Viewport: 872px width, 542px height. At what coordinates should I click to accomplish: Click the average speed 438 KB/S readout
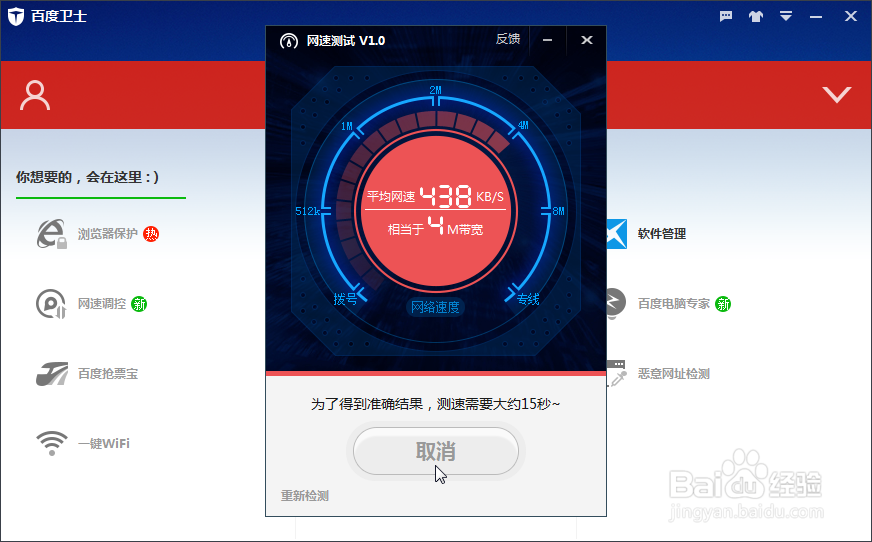435,196
